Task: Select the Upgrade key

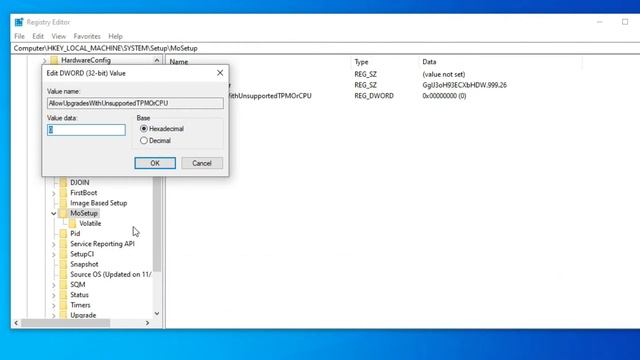Action: pyautogui.click(x=83, y=315)
